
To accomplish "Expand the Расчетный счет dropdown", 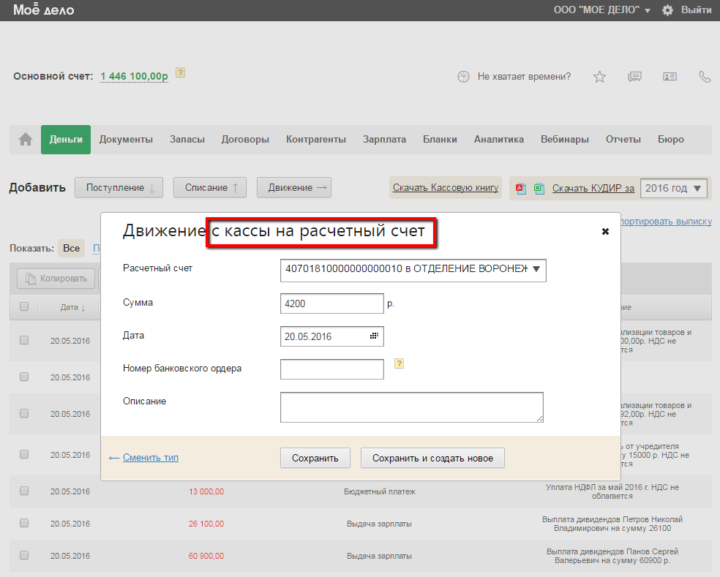I will point(536,269).
